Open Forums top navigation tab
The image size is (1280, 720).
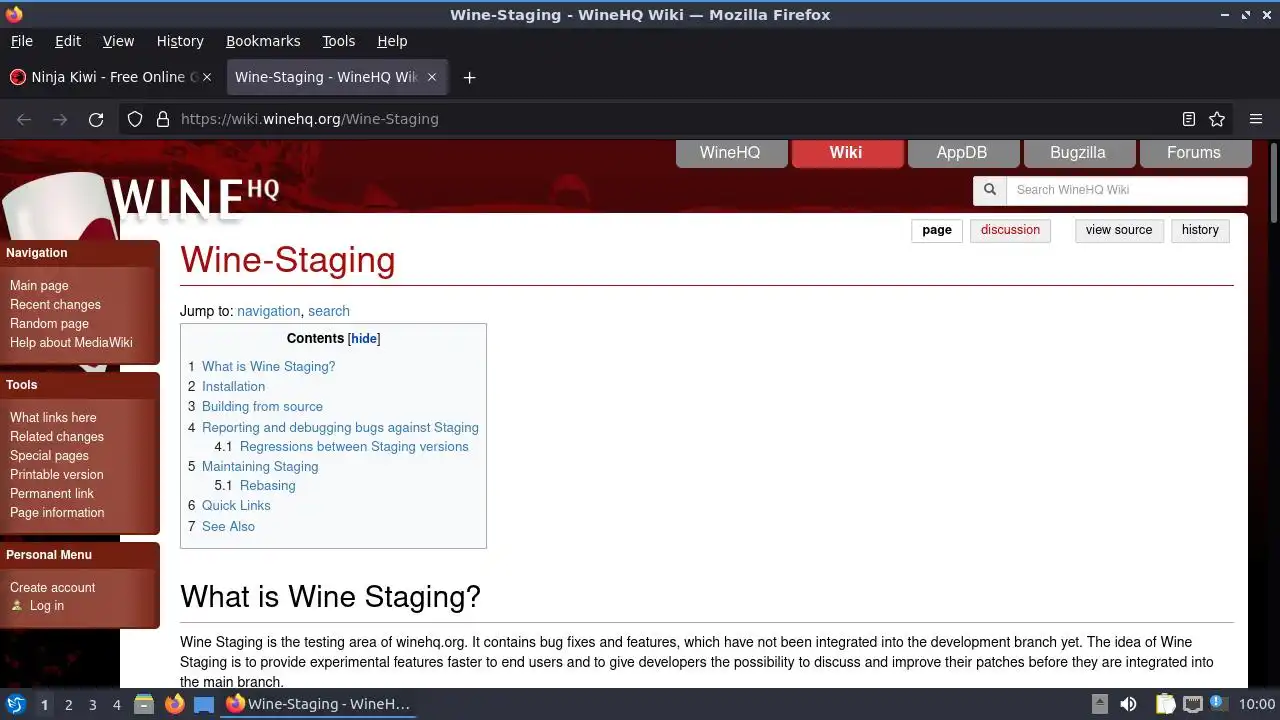pos(1194,153)
